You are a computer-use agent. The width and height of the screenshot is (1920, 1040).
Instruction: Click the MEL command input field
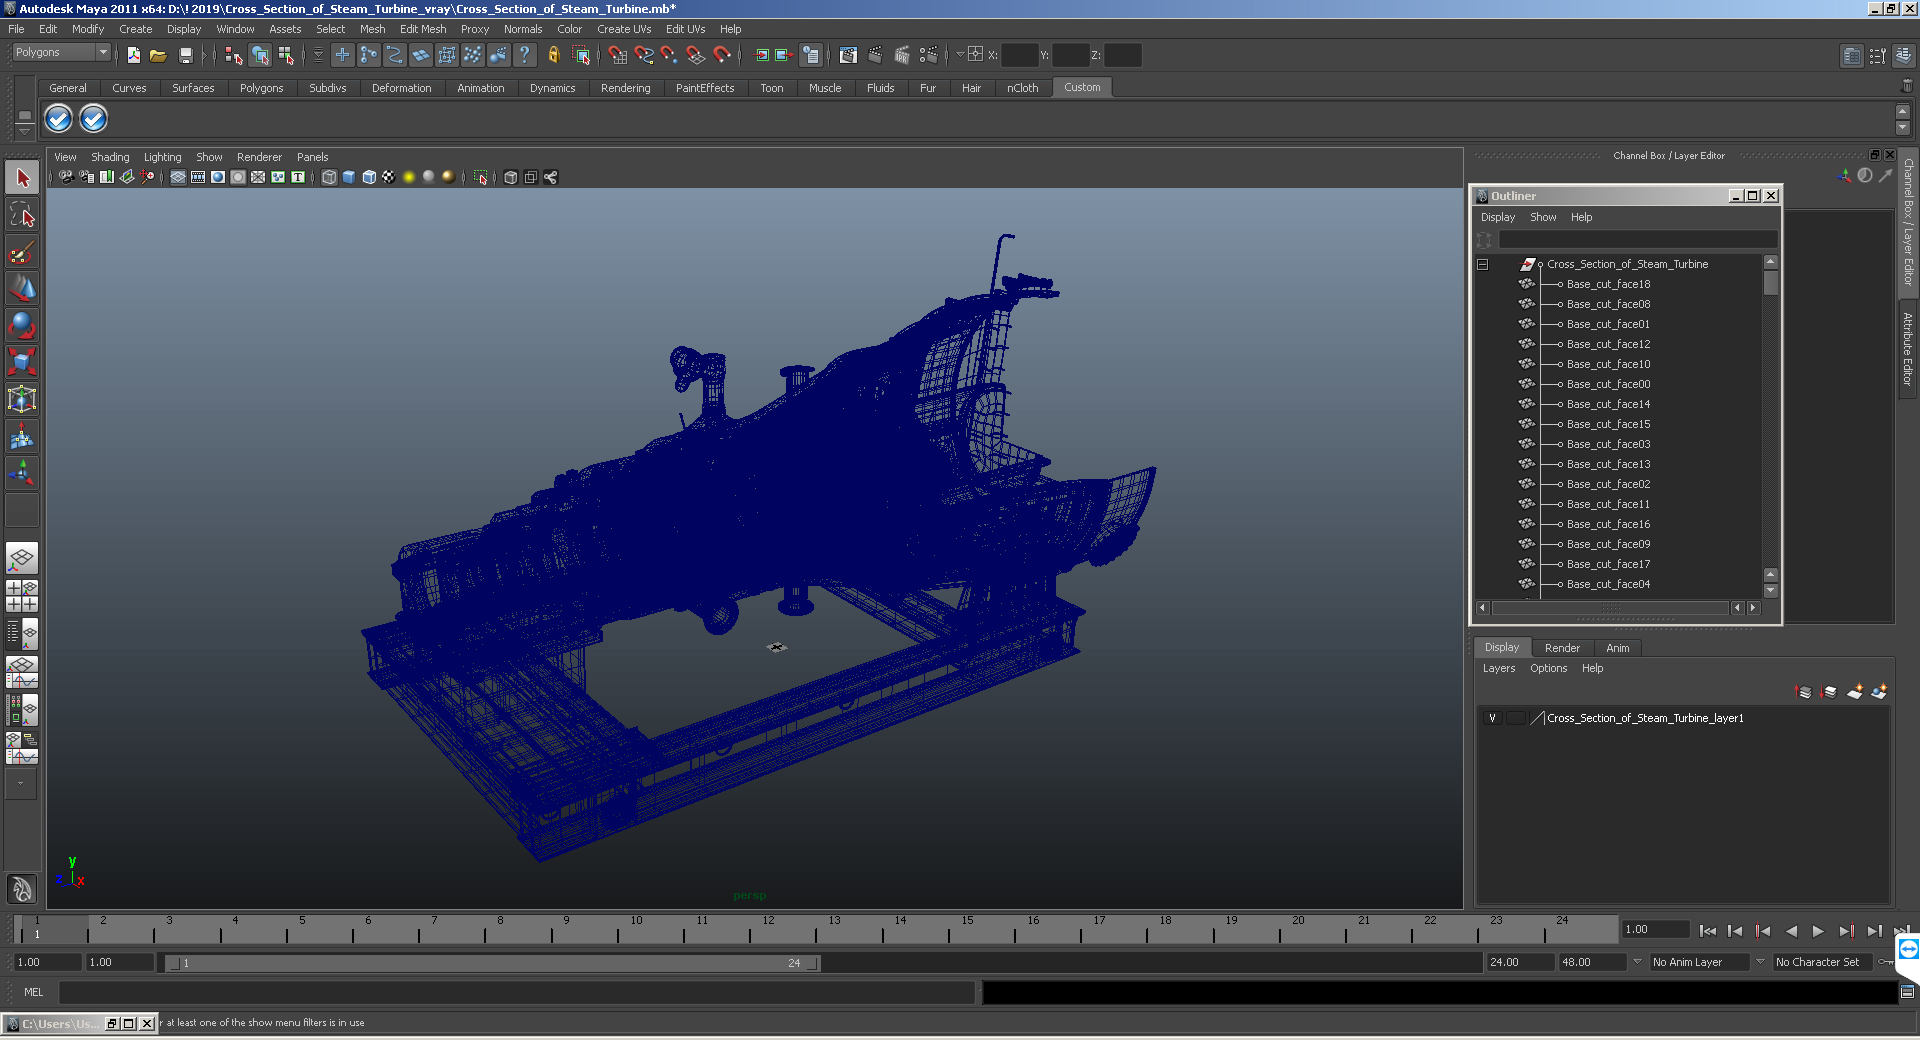click(516, 992)
